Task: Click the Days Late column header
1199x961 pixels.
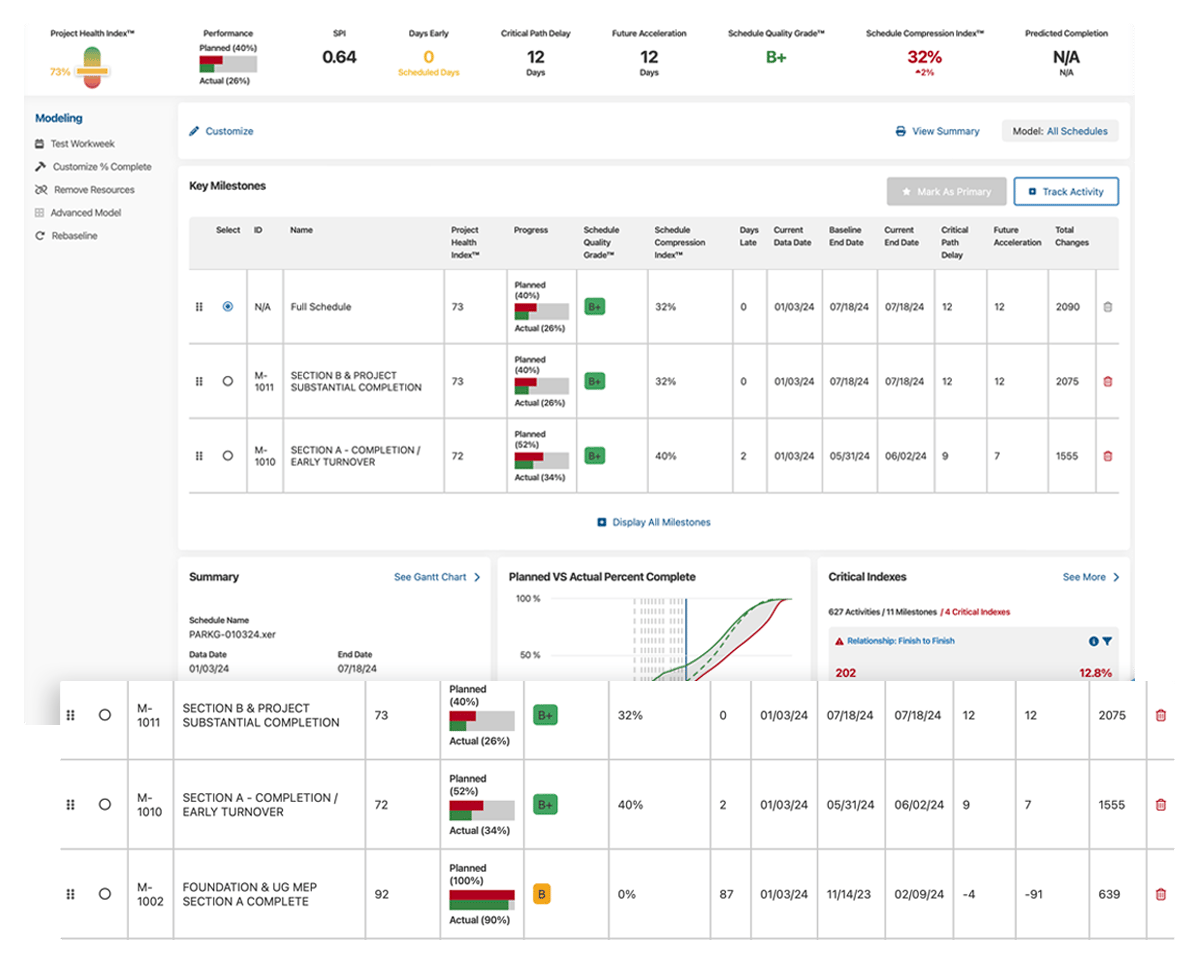Action: pyautogui.click(x=749, y=236)
